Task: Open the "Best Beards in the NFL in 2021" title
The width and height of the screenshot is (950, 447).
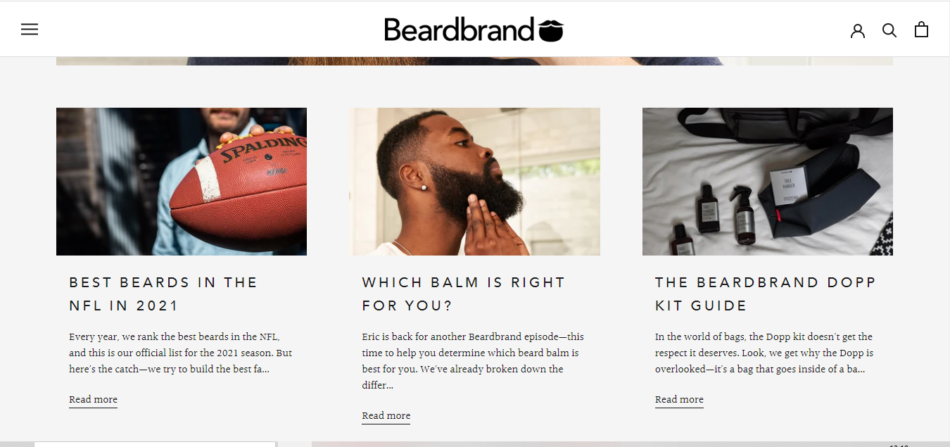Action: click(163, 294)
